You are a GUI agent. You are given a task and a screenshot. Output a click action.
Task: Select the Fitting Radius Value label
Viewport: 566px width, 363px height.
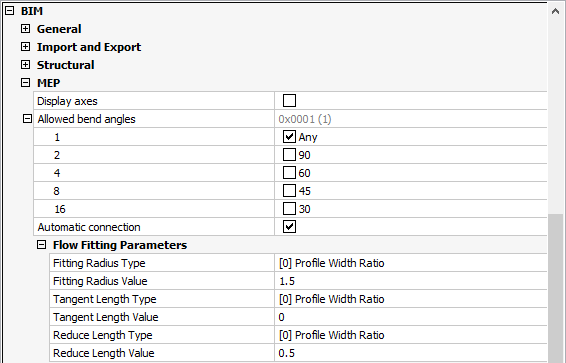point(100,281)
